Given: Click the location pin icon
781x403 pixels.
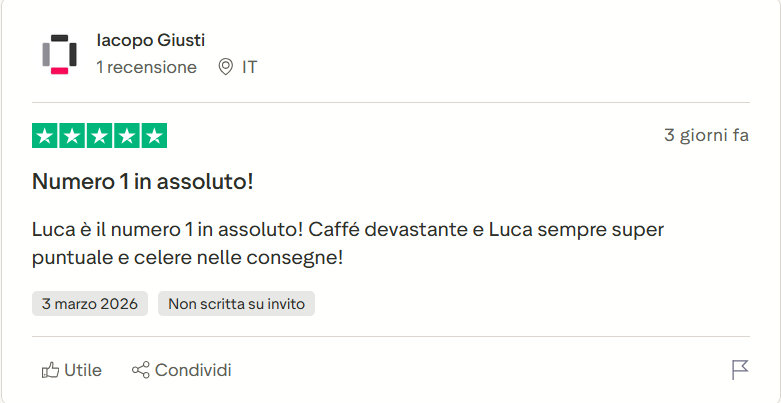Looking at the screenshot, I should [x=225, y=67].
